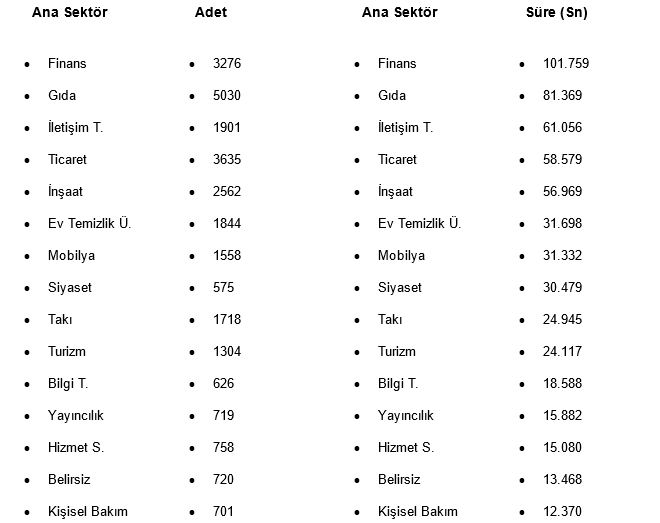Select the Mobilya duration 31.332
The width and height of the screenshot is (660, 523).
563,256
